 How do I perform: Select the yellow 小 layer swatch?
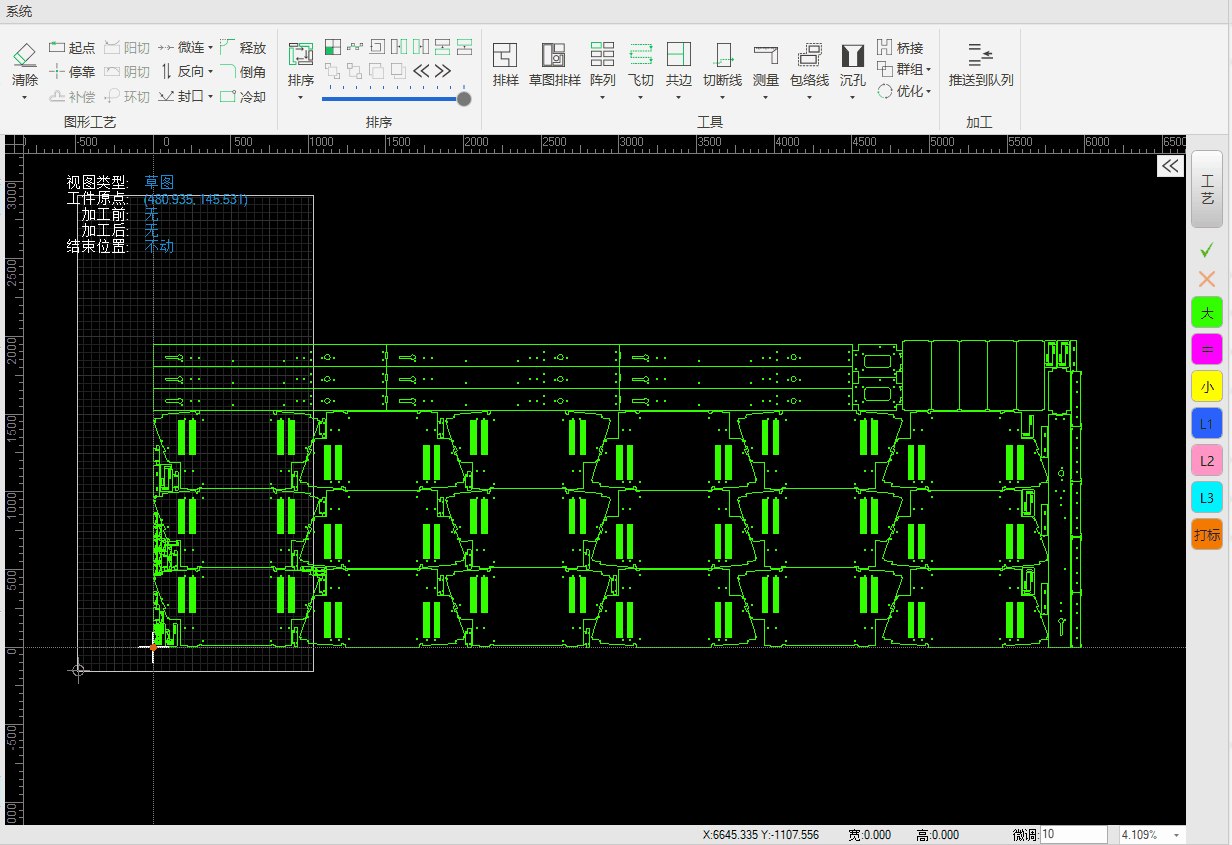pos(1207,386)
